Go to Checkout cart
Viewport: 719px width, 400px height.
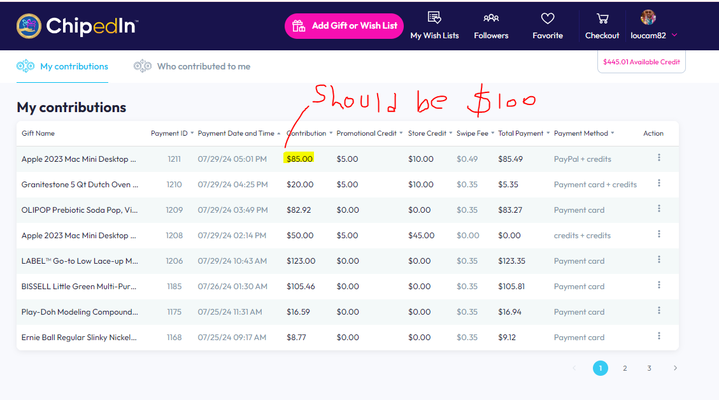(x=602, y=26)
